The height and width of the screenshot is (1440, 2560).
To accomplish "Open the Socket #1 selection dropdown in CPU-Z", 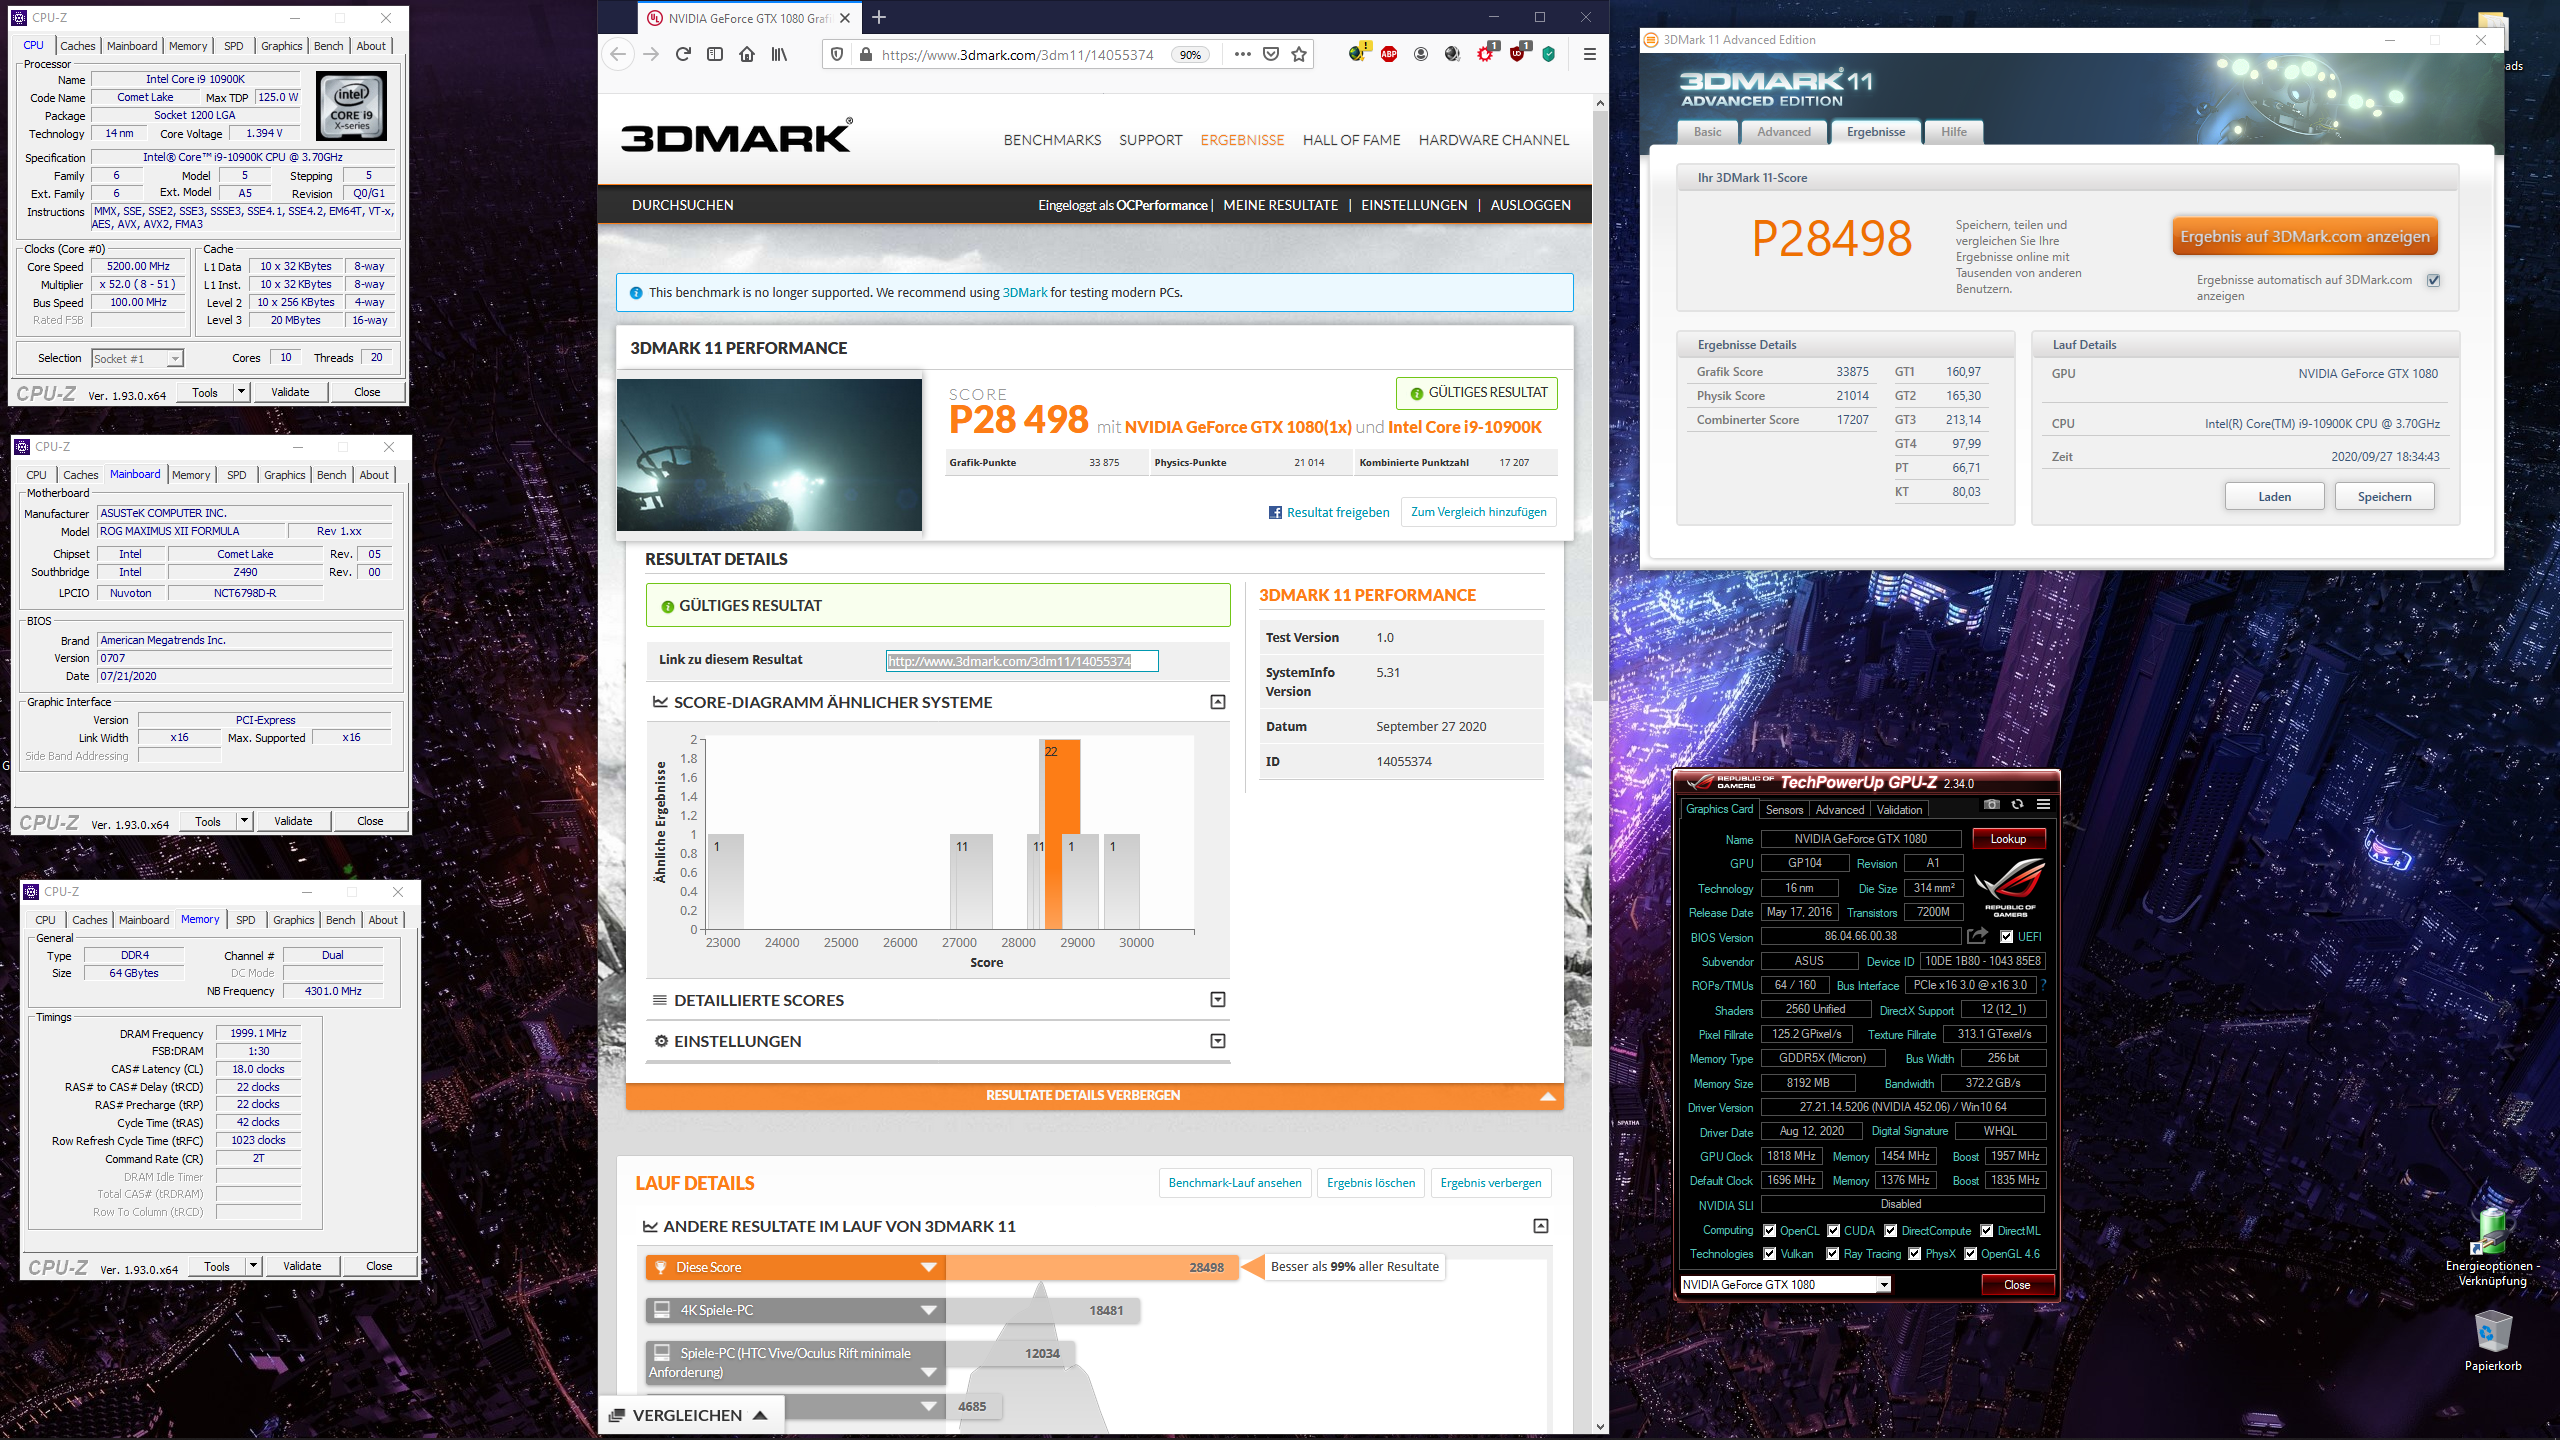I will [137, 359].
